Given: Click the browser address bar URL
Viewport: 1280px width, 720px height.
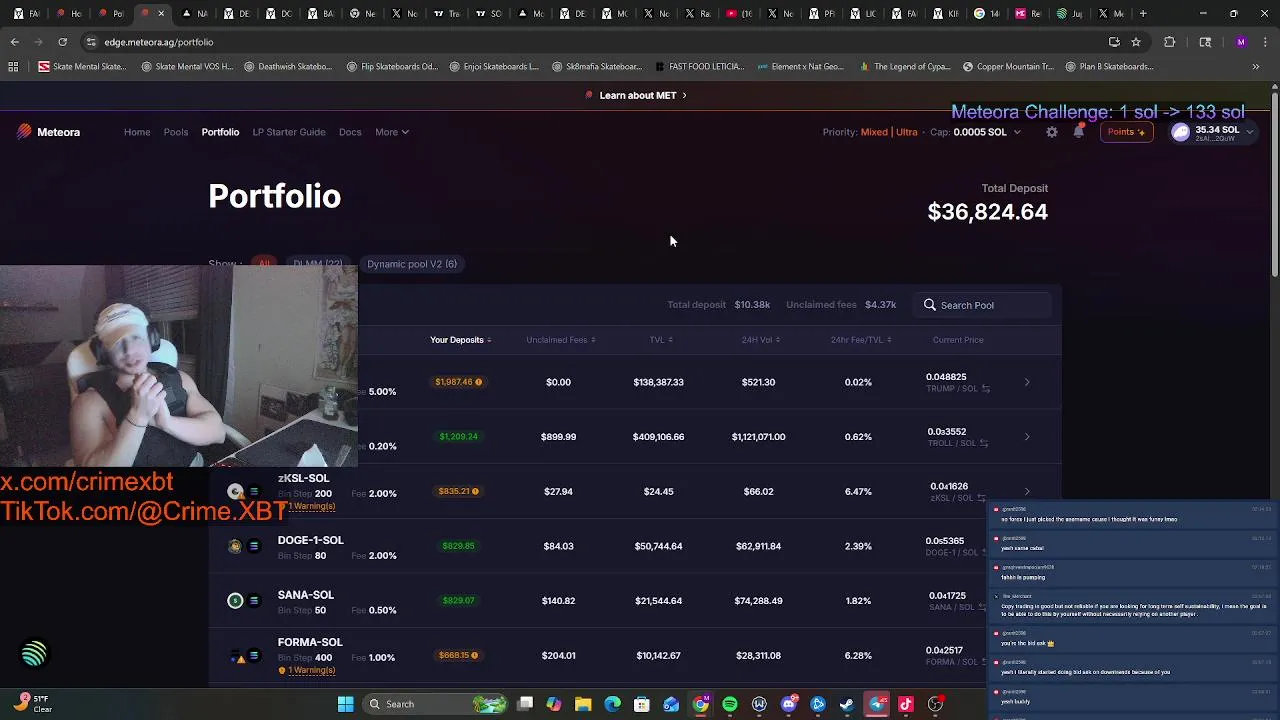Looking at the screenshot, I should (x=159, y=42).
